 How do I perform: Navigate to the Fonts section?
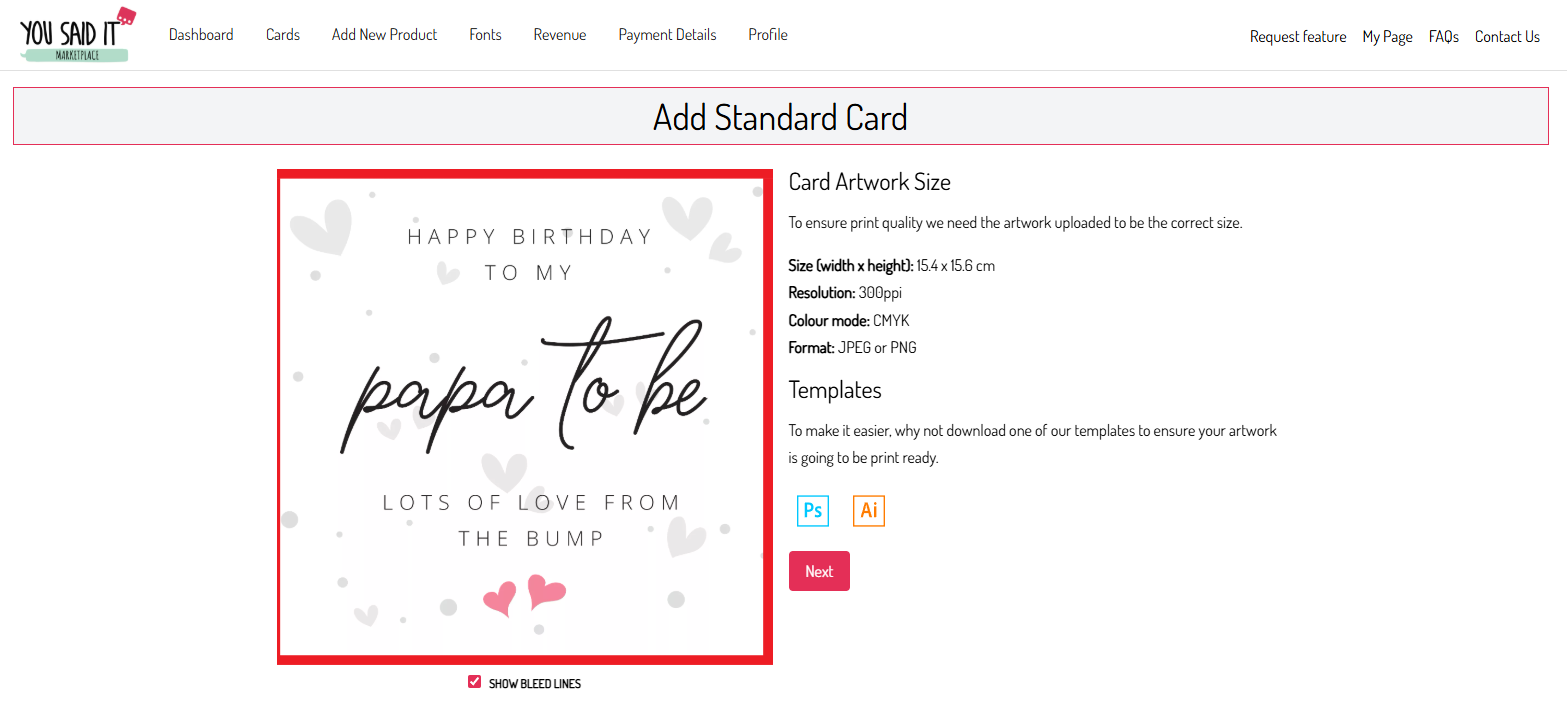click(x=485, y=35)
